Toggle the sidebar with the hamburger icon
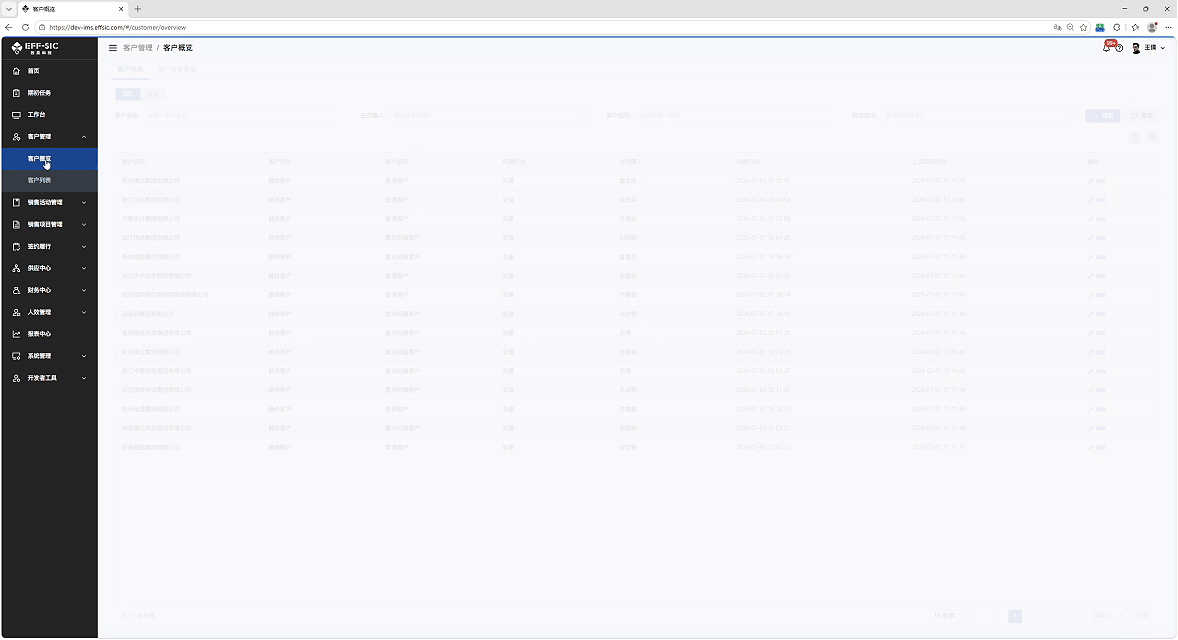The image size is (1178, 640). (113, 48)
